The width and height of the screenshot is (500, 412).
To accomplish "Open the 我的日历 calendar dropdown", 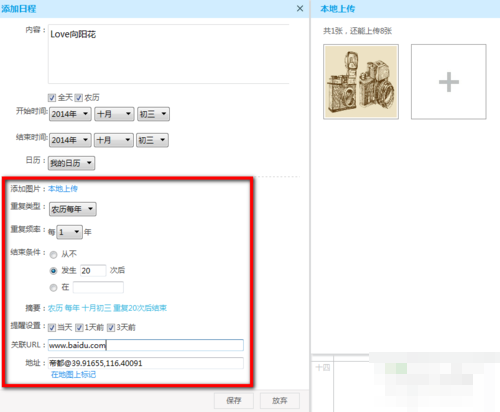I will pos(71,163).
